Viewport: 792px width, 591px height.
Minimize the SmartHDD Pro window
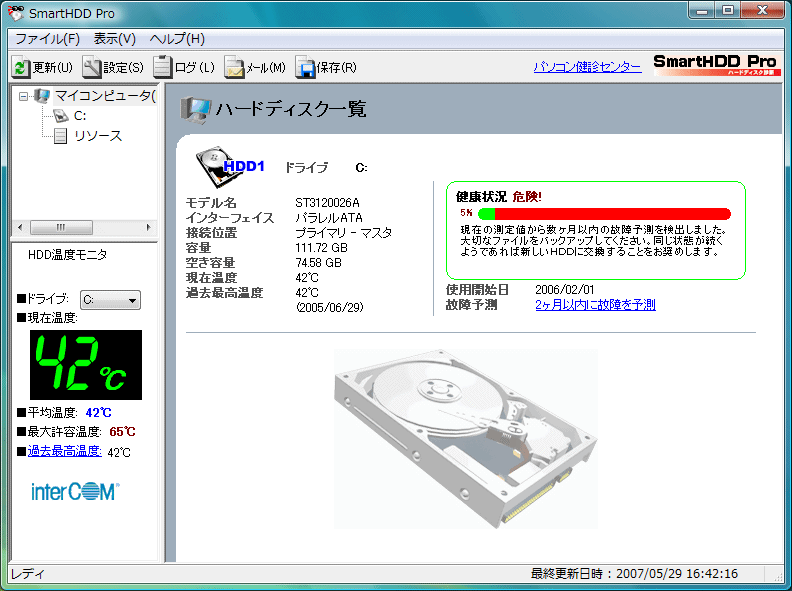click(x=702, y=10)
